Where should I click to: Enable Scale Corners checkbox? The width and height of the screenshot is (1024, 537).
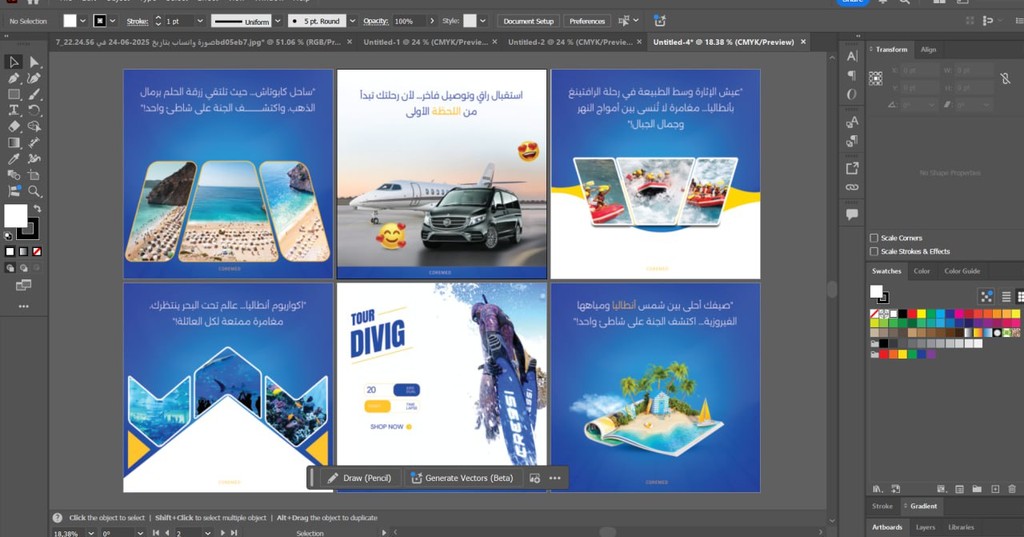[874, 238]
